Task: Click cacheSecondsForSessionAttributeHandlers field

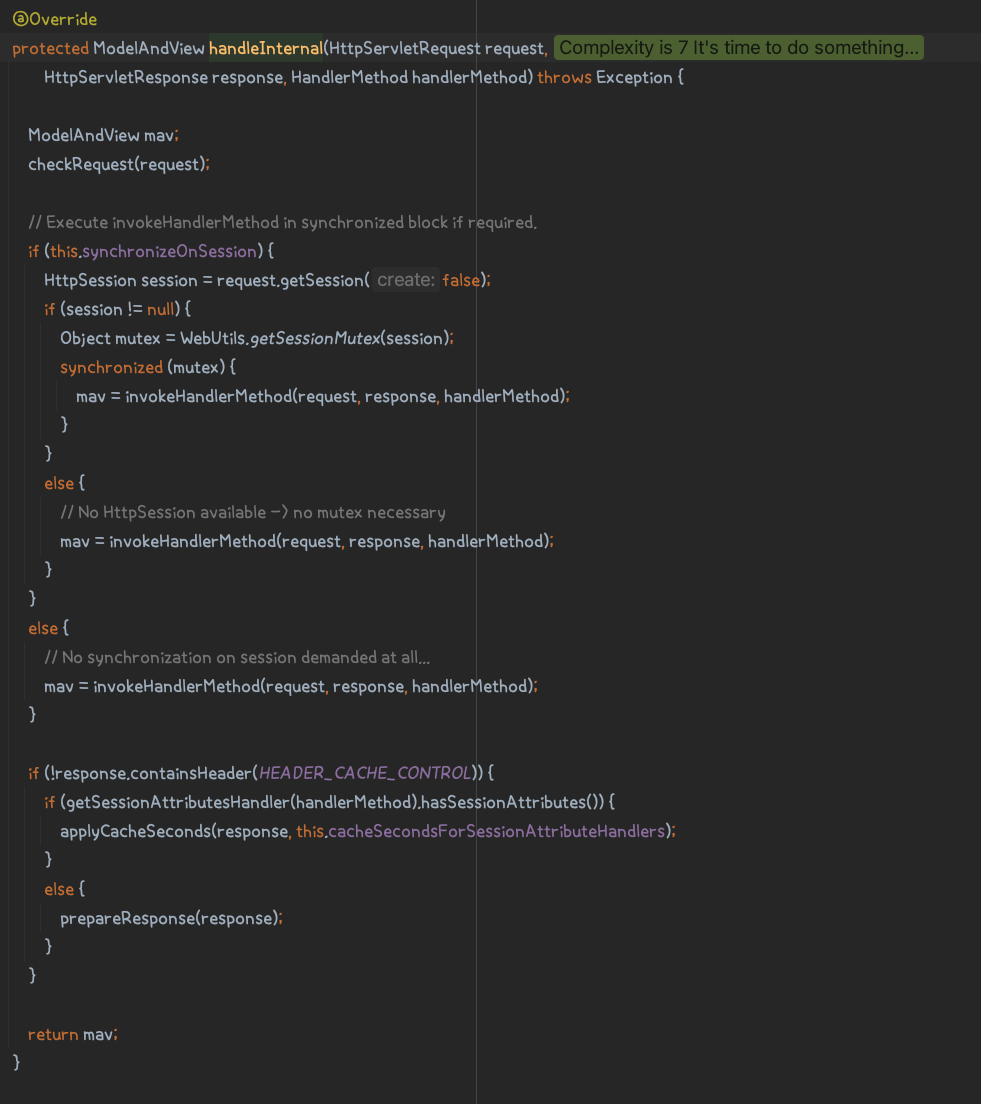Action: point(496,832)
